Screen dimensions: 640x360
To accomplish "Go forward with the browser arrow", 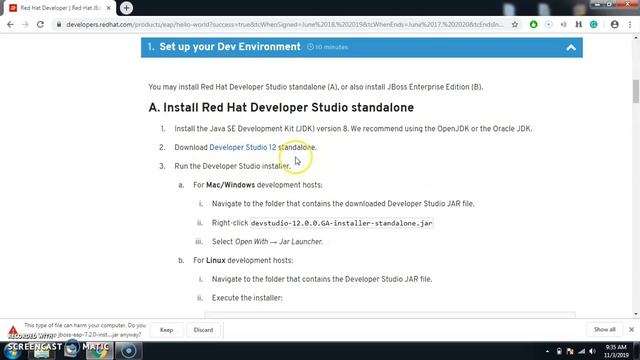I will (x=25, y=24).
